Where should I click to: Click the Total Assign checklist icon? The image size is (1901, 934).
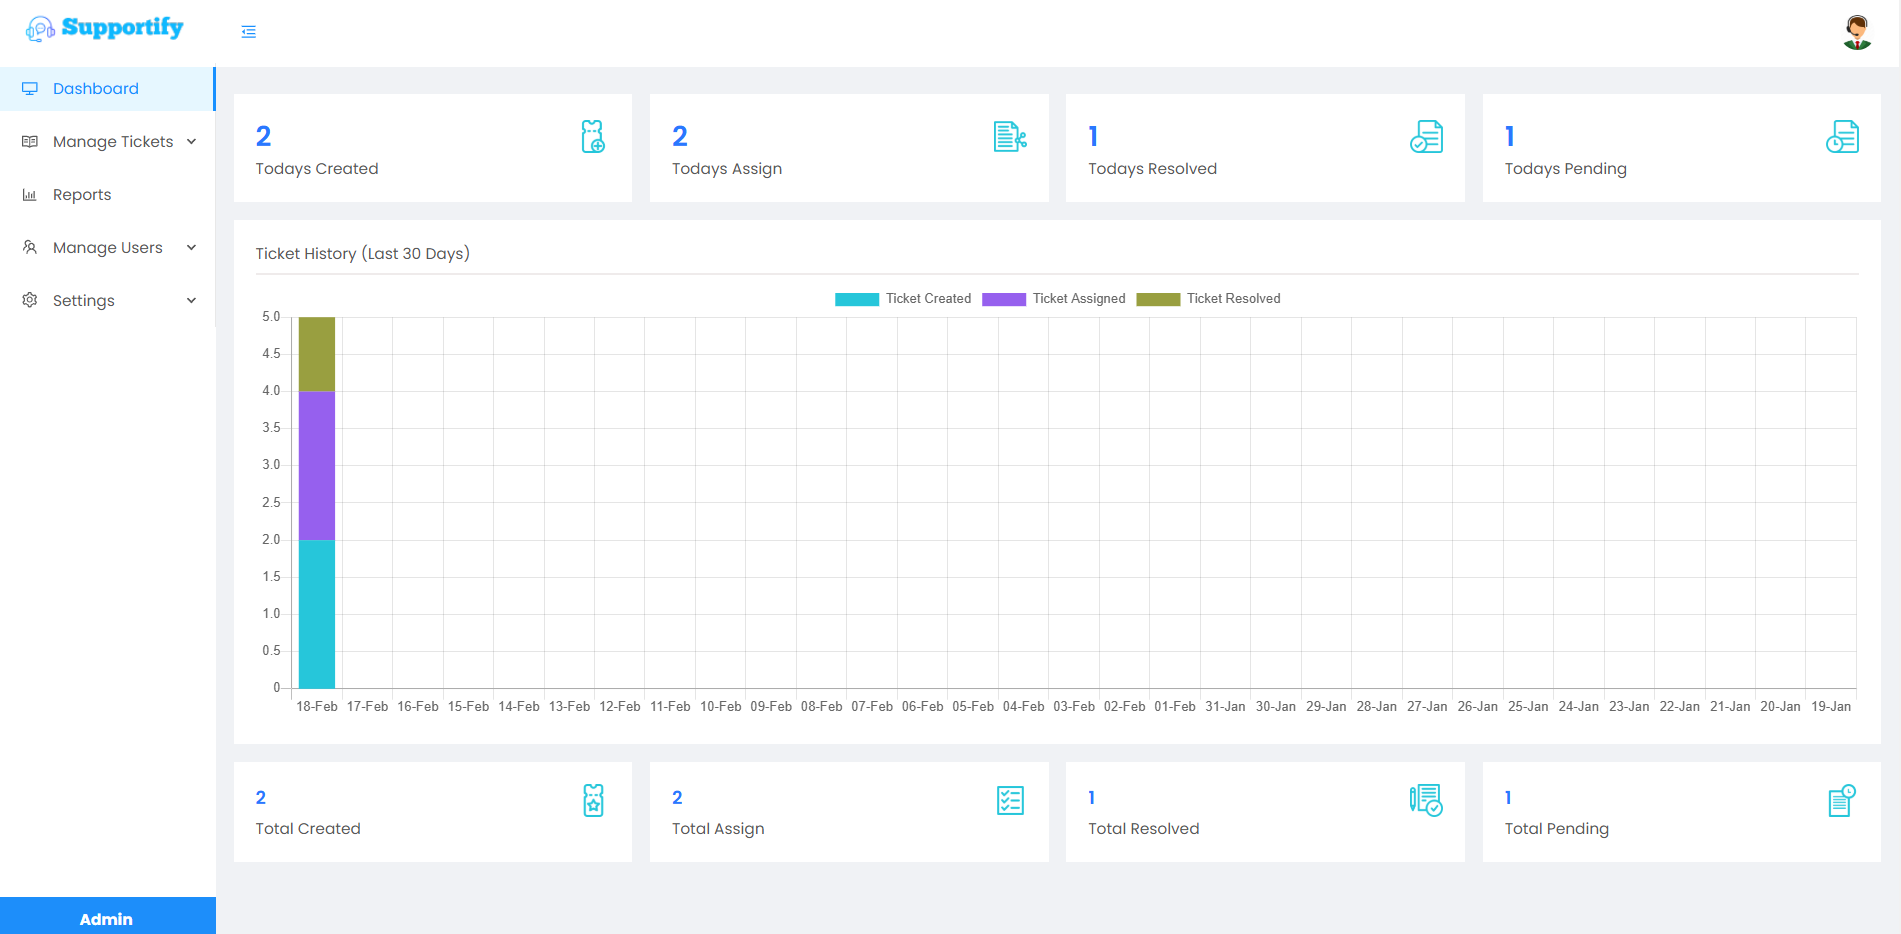[x=1010, y=800]
